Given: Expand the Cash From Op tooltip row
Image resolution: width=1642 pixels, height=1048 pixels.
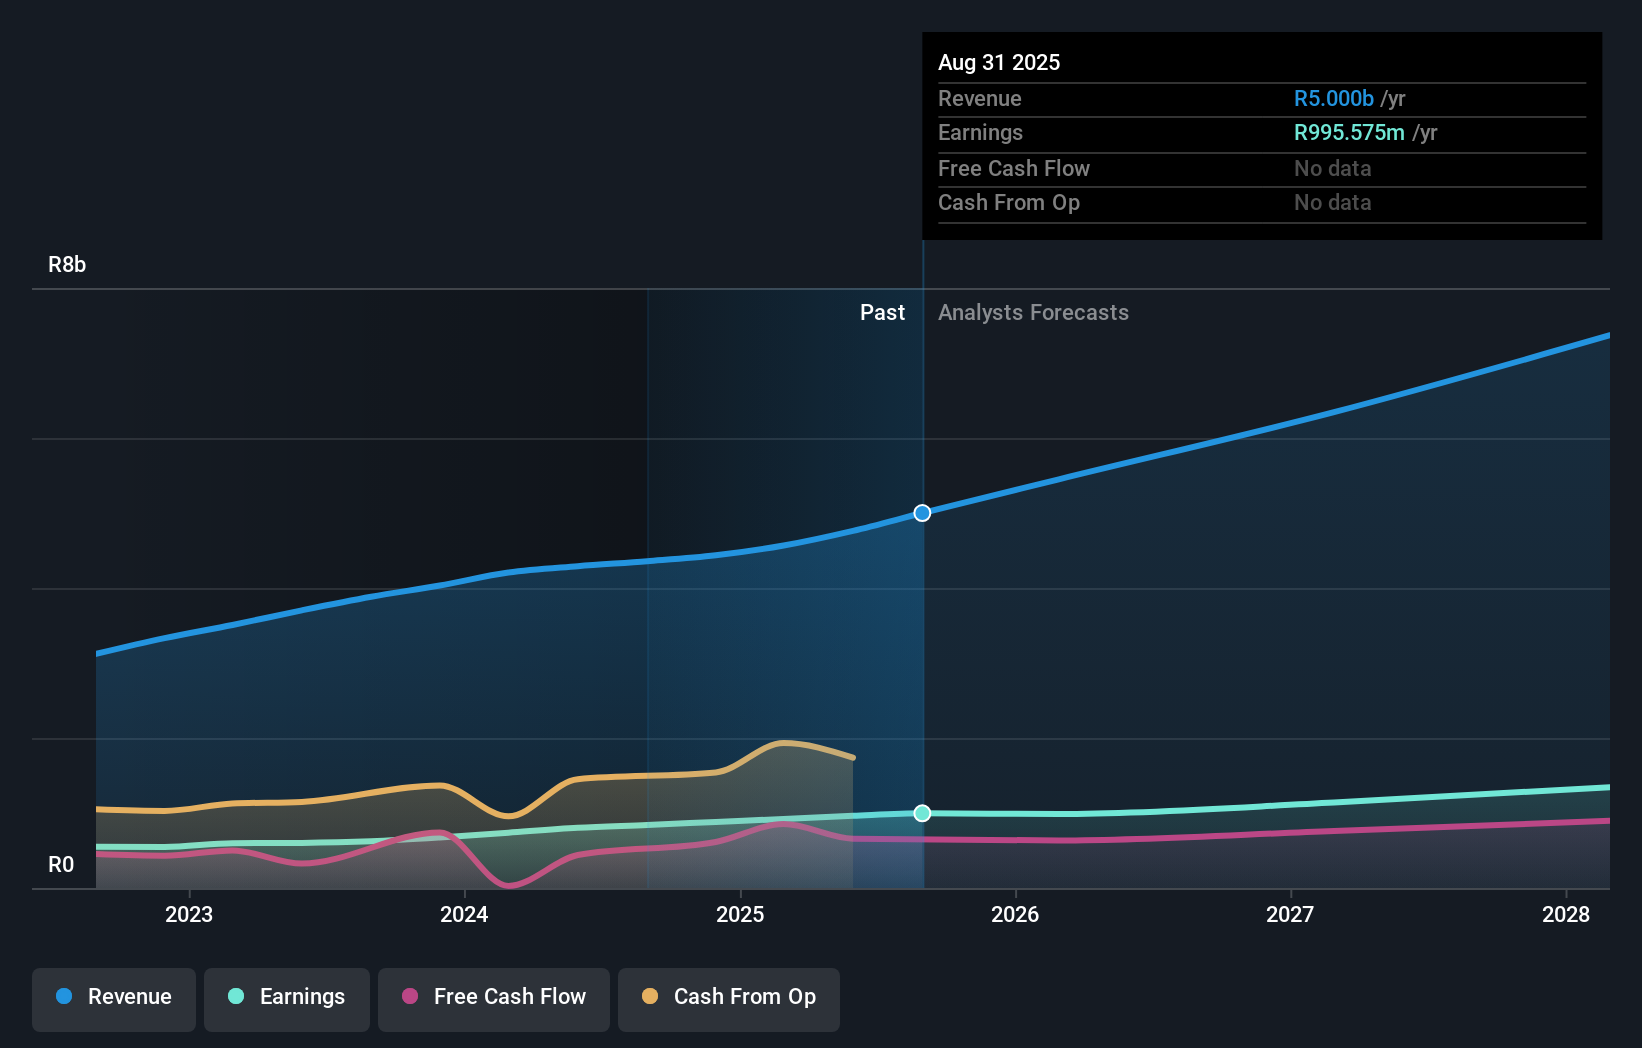Looking at the screenshot, I should point(1009,202).
